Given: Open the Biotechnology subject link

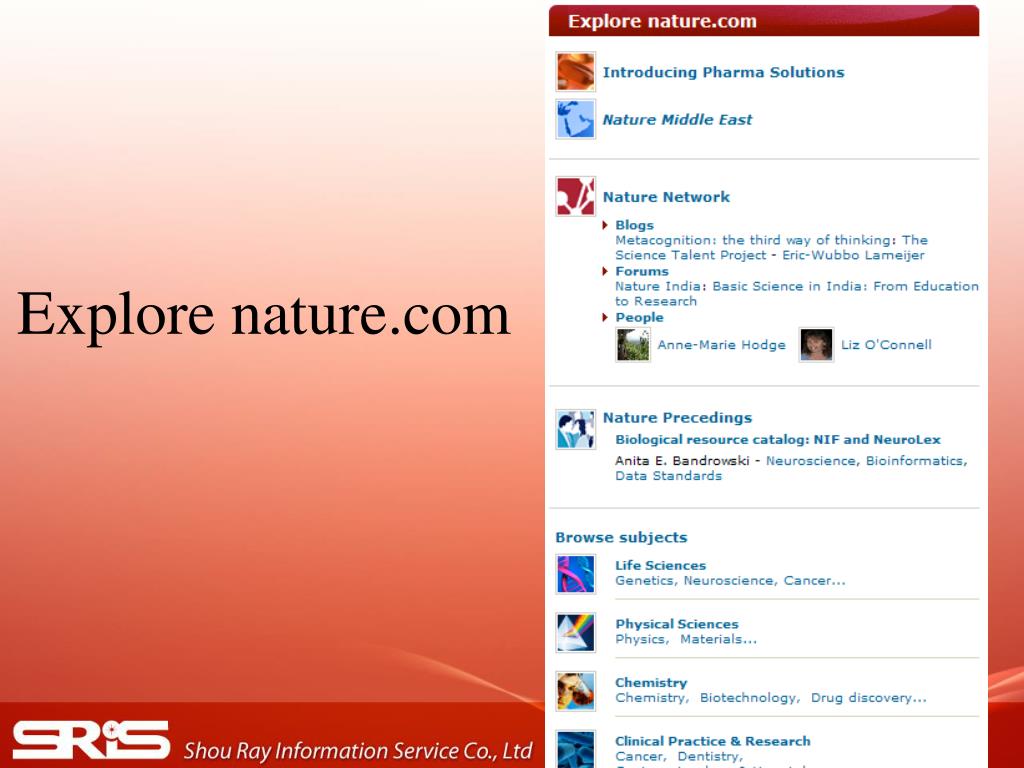Looking at the screenshot, I should click(748, 698).
